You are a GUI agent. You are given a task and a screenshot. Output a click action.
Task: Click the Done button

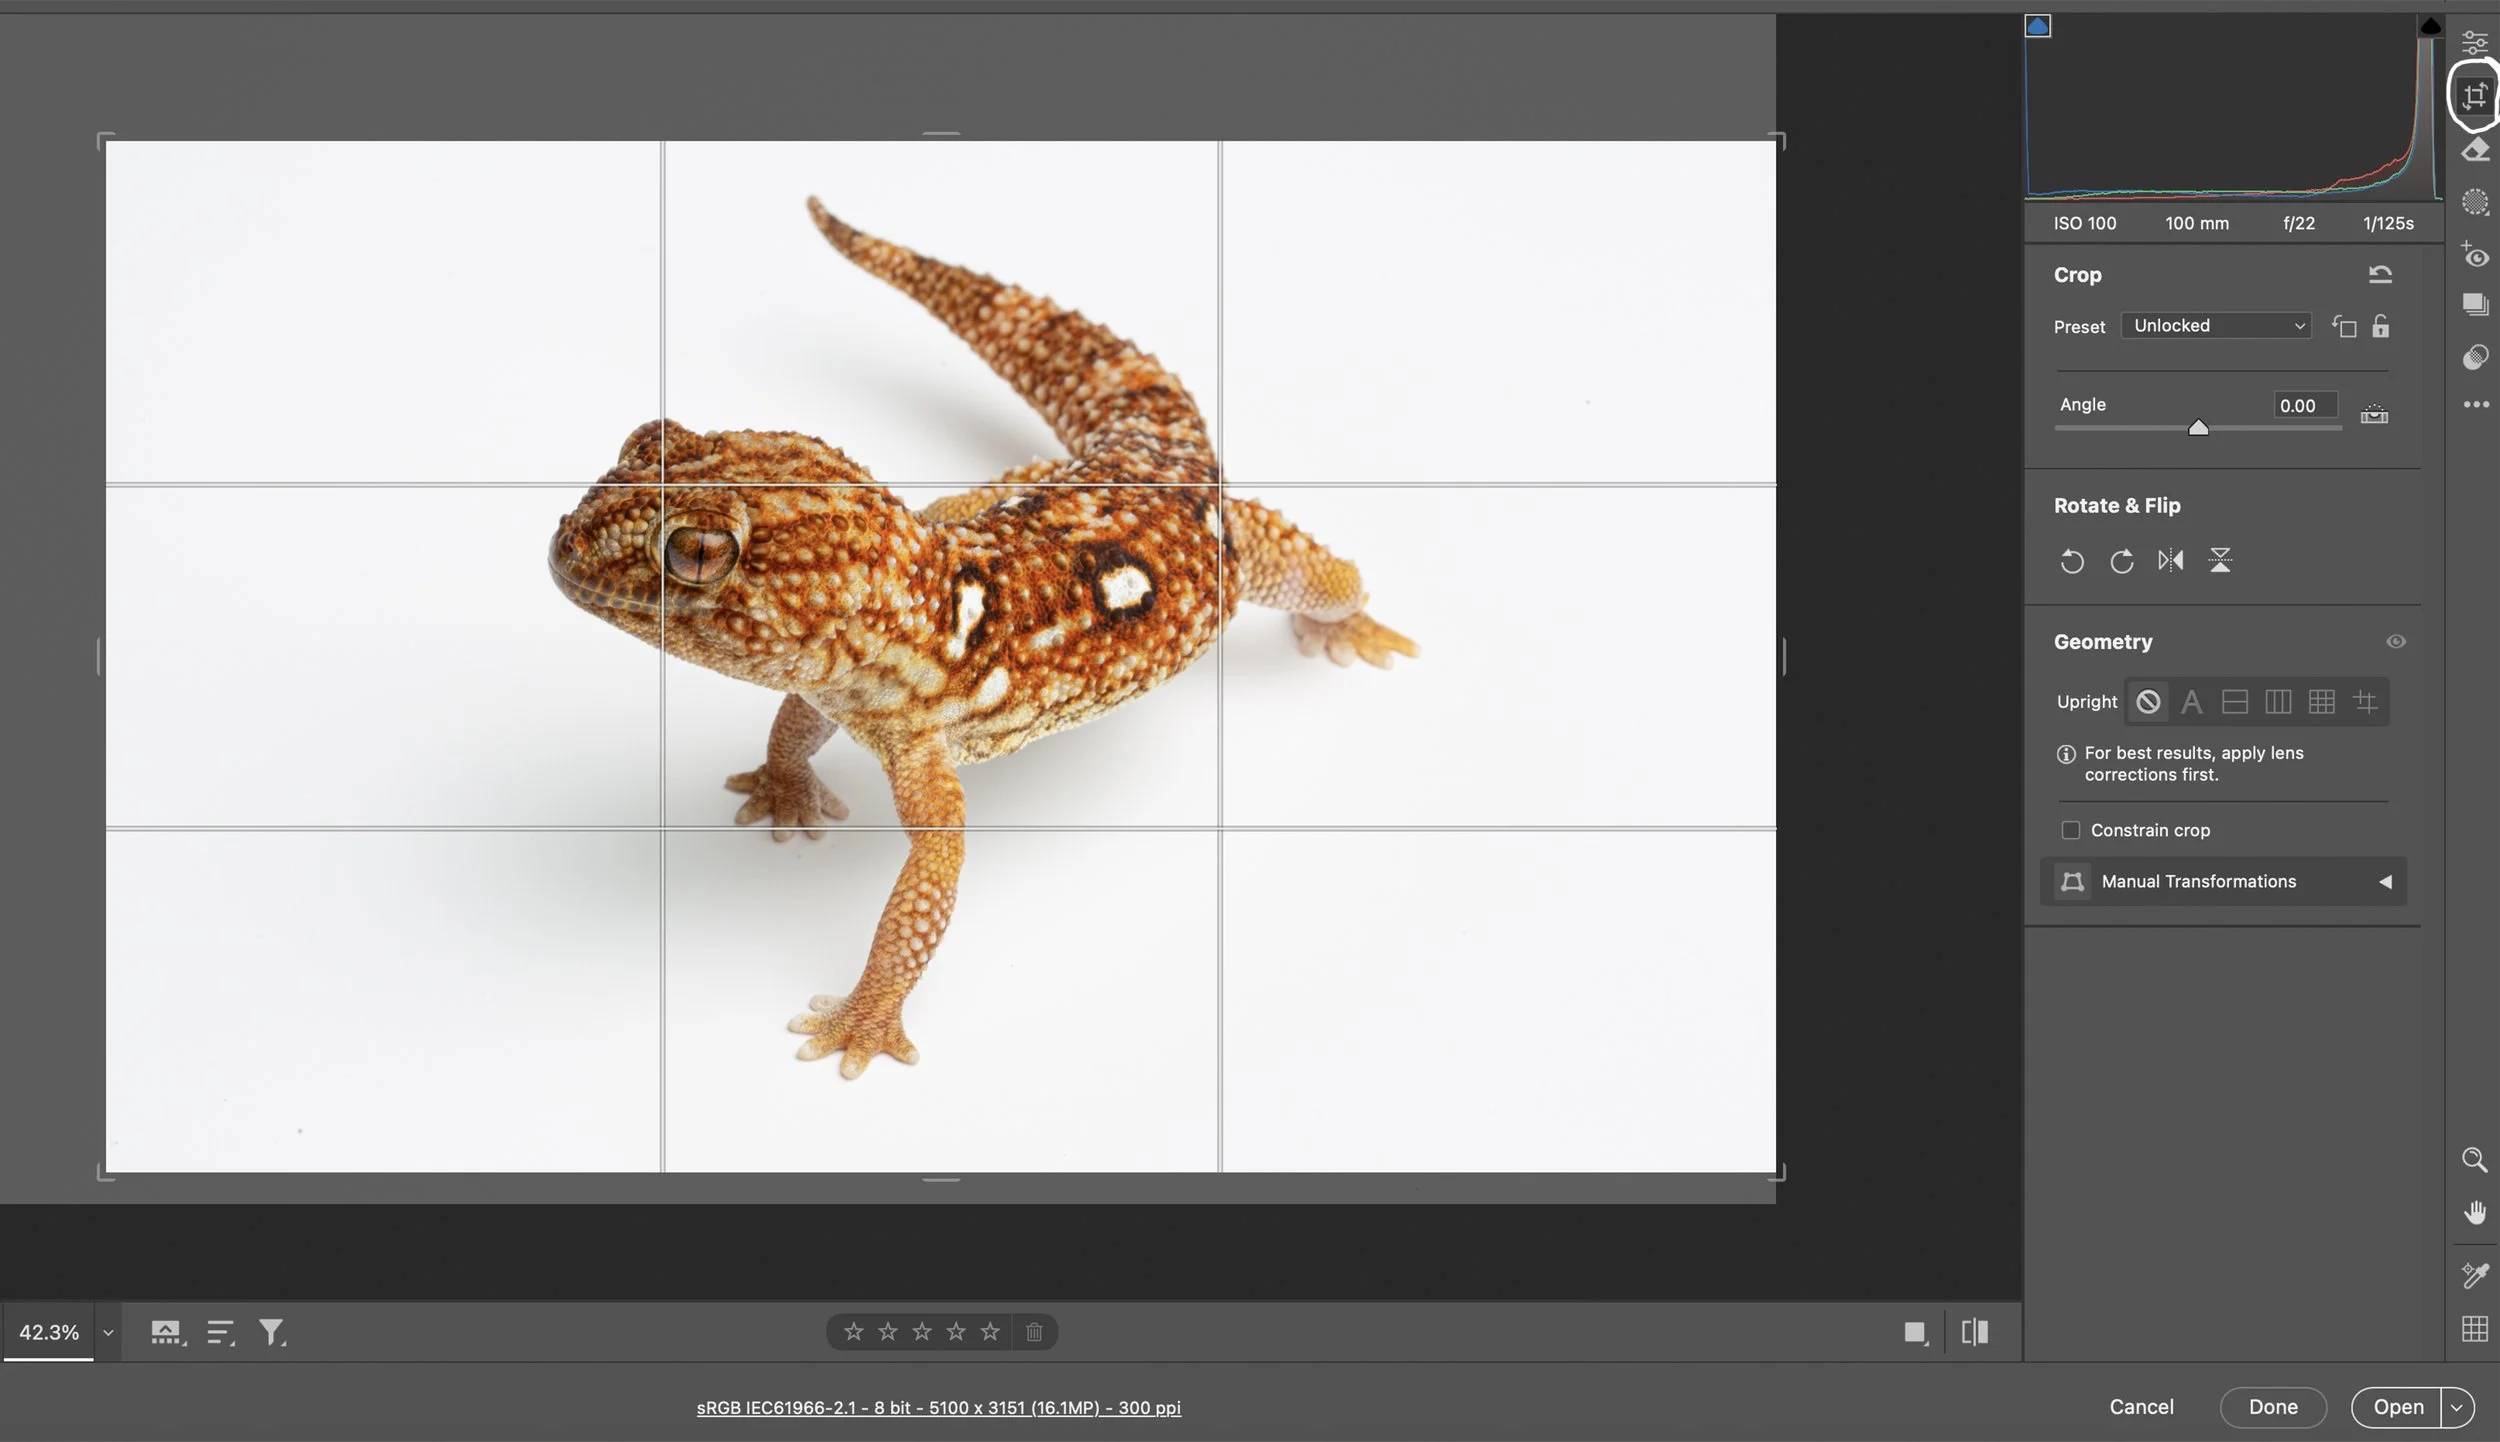(x=2272, y=1407)
